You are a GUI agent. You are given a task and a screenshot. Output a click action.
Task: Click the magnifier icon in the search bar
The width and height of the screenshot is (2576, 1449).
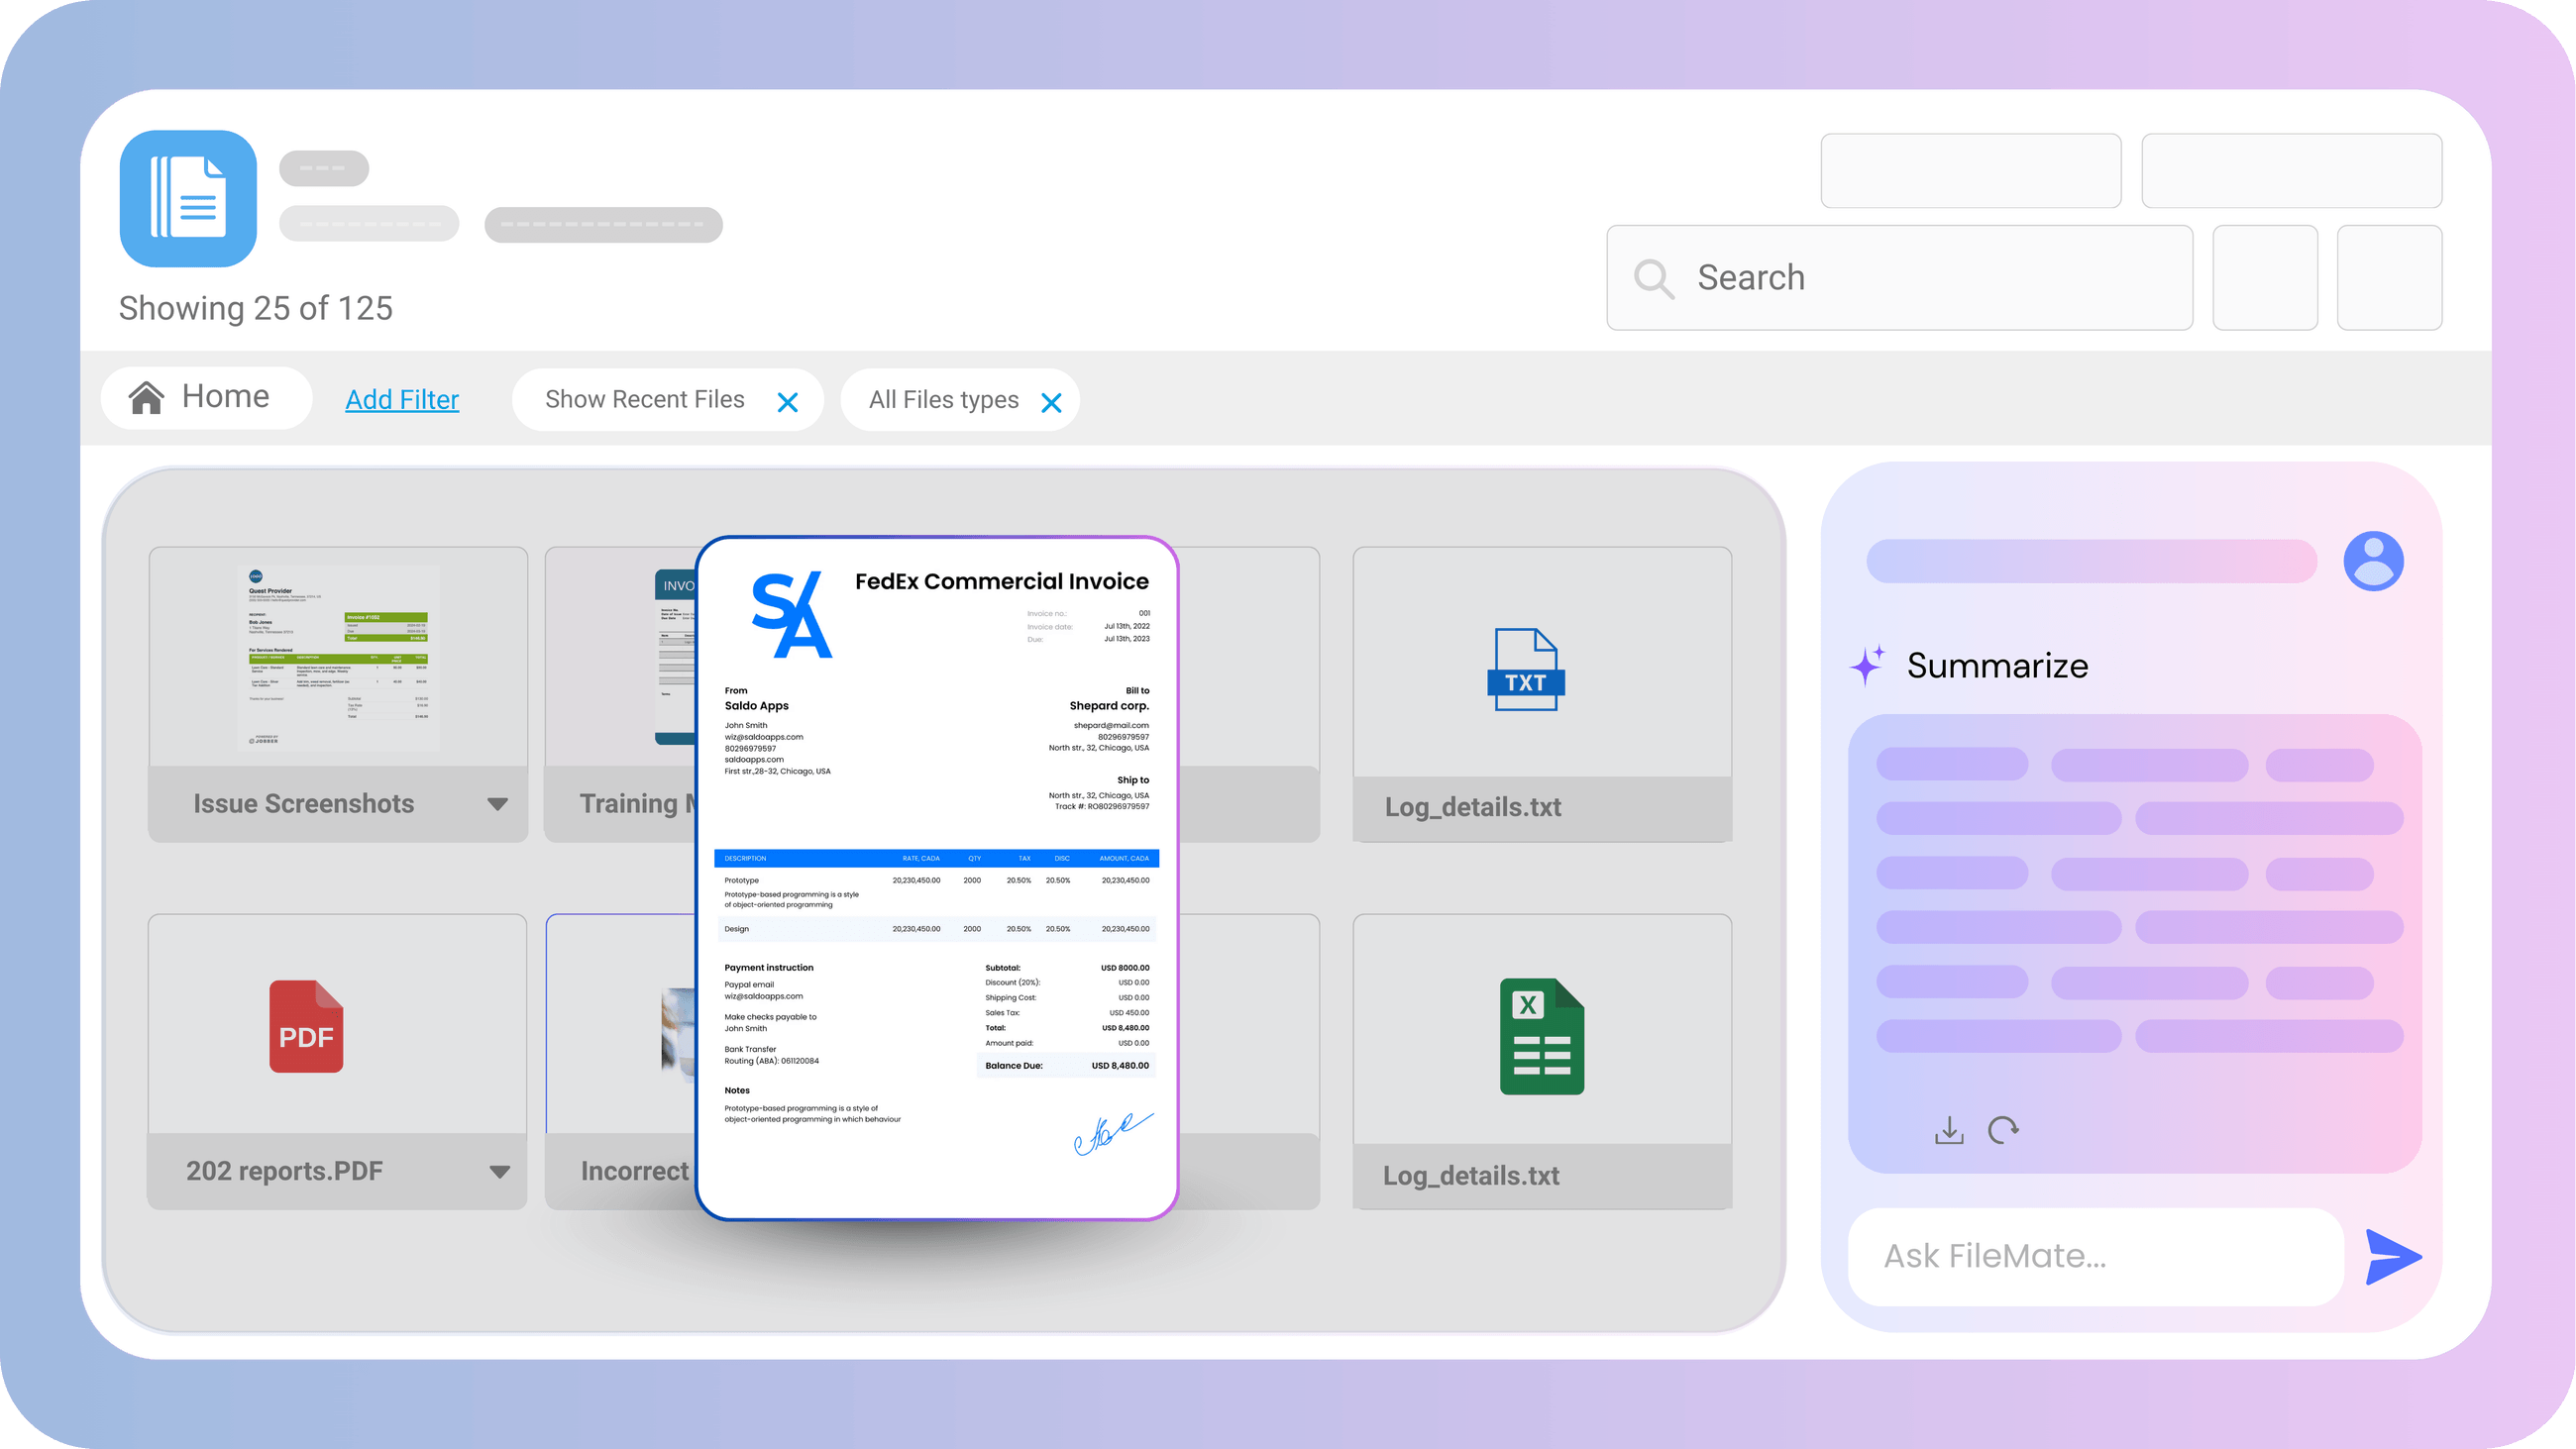tap(1654, 278)
